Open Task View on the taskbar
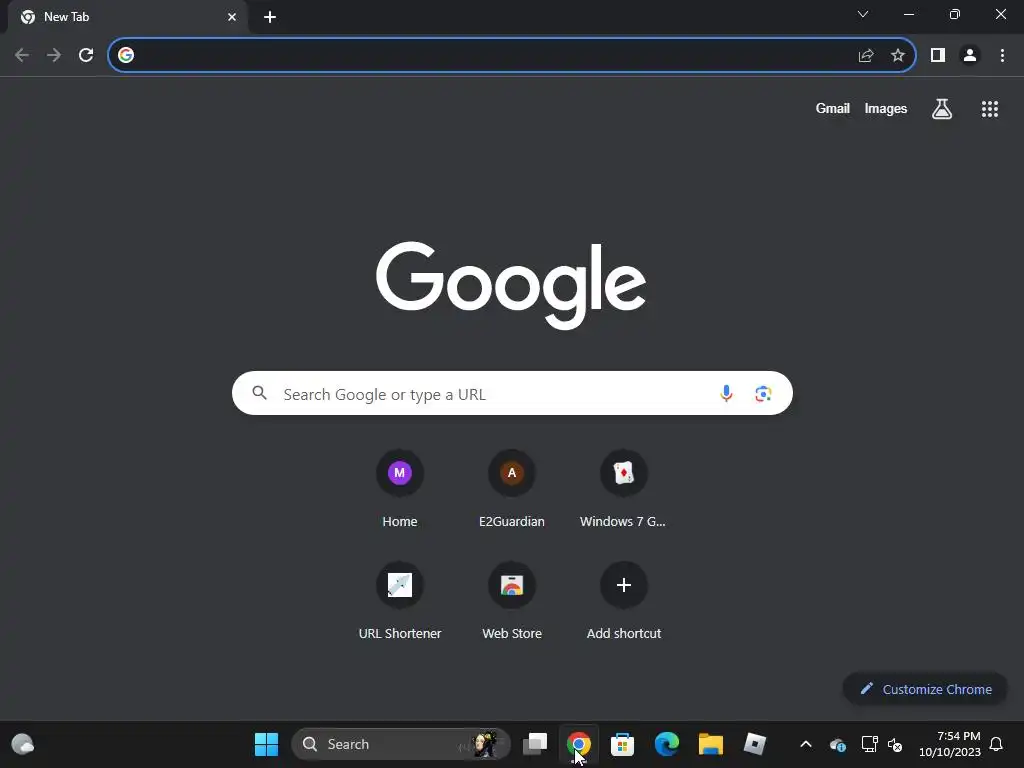This screenshot has width=1024, height=768. 535,744
